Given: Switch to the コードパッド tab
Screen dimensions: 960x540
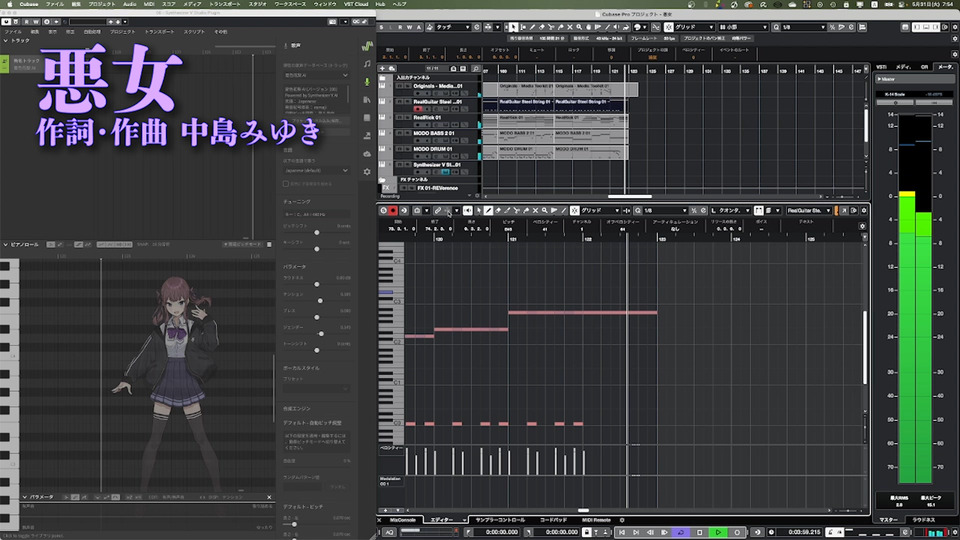Looking at the screenshot, I should pos(553,520).
